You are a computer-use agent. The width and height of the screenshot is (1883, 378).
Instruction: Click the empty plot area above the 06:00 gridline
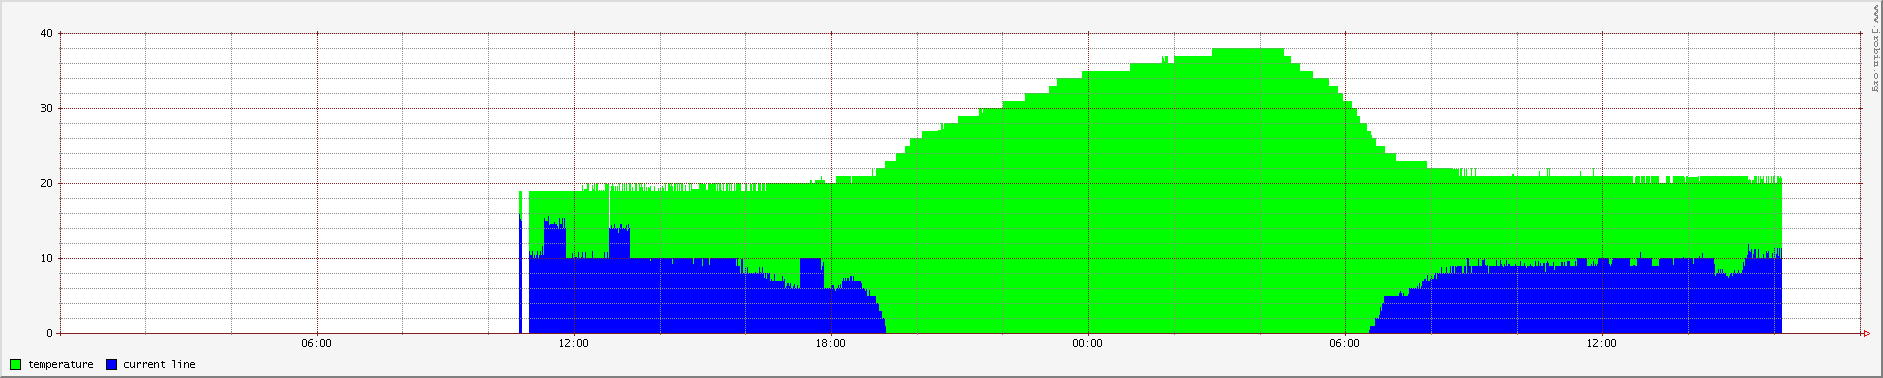[x=317, y=180]
